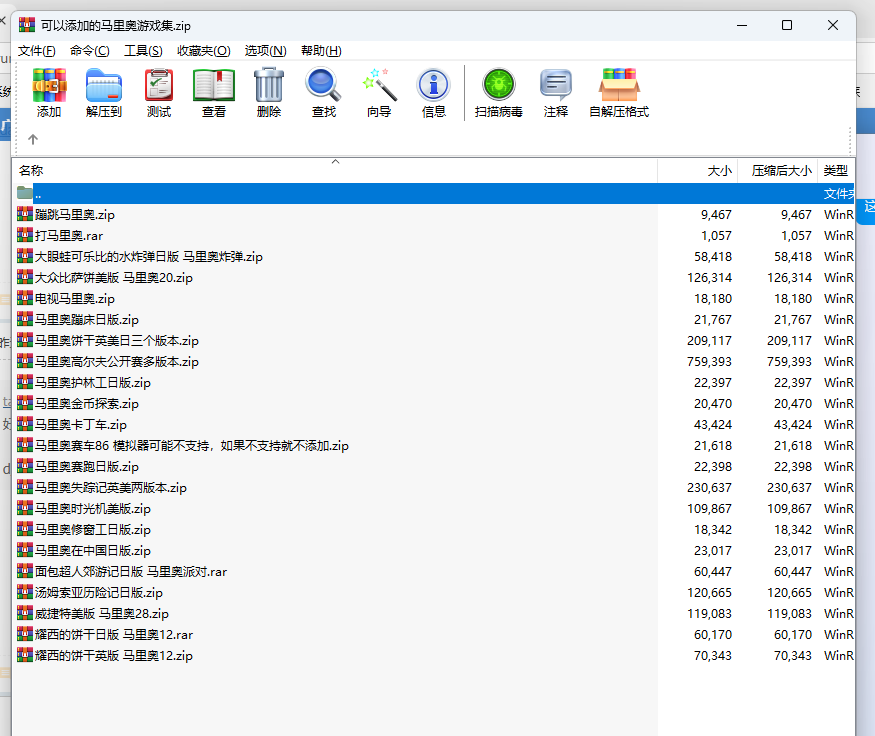Viewport: 875px width, 736px height.
Task: Click the 删除 (Delete) trash icon
Action: (269, 92)
